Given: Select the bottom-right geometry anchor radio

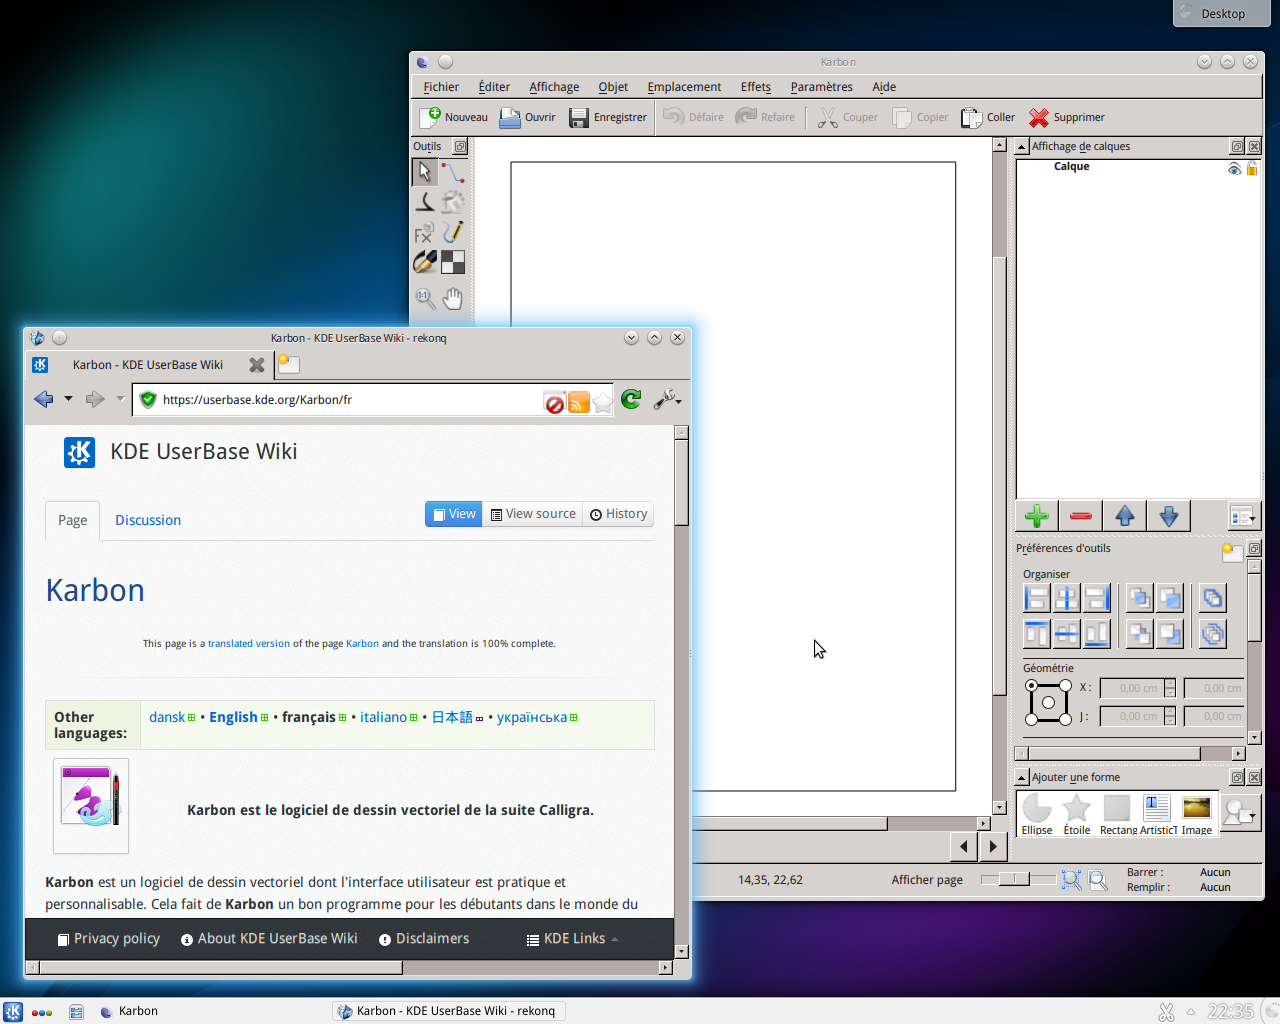Looking at the screenshot, I should pos(1066,719).
